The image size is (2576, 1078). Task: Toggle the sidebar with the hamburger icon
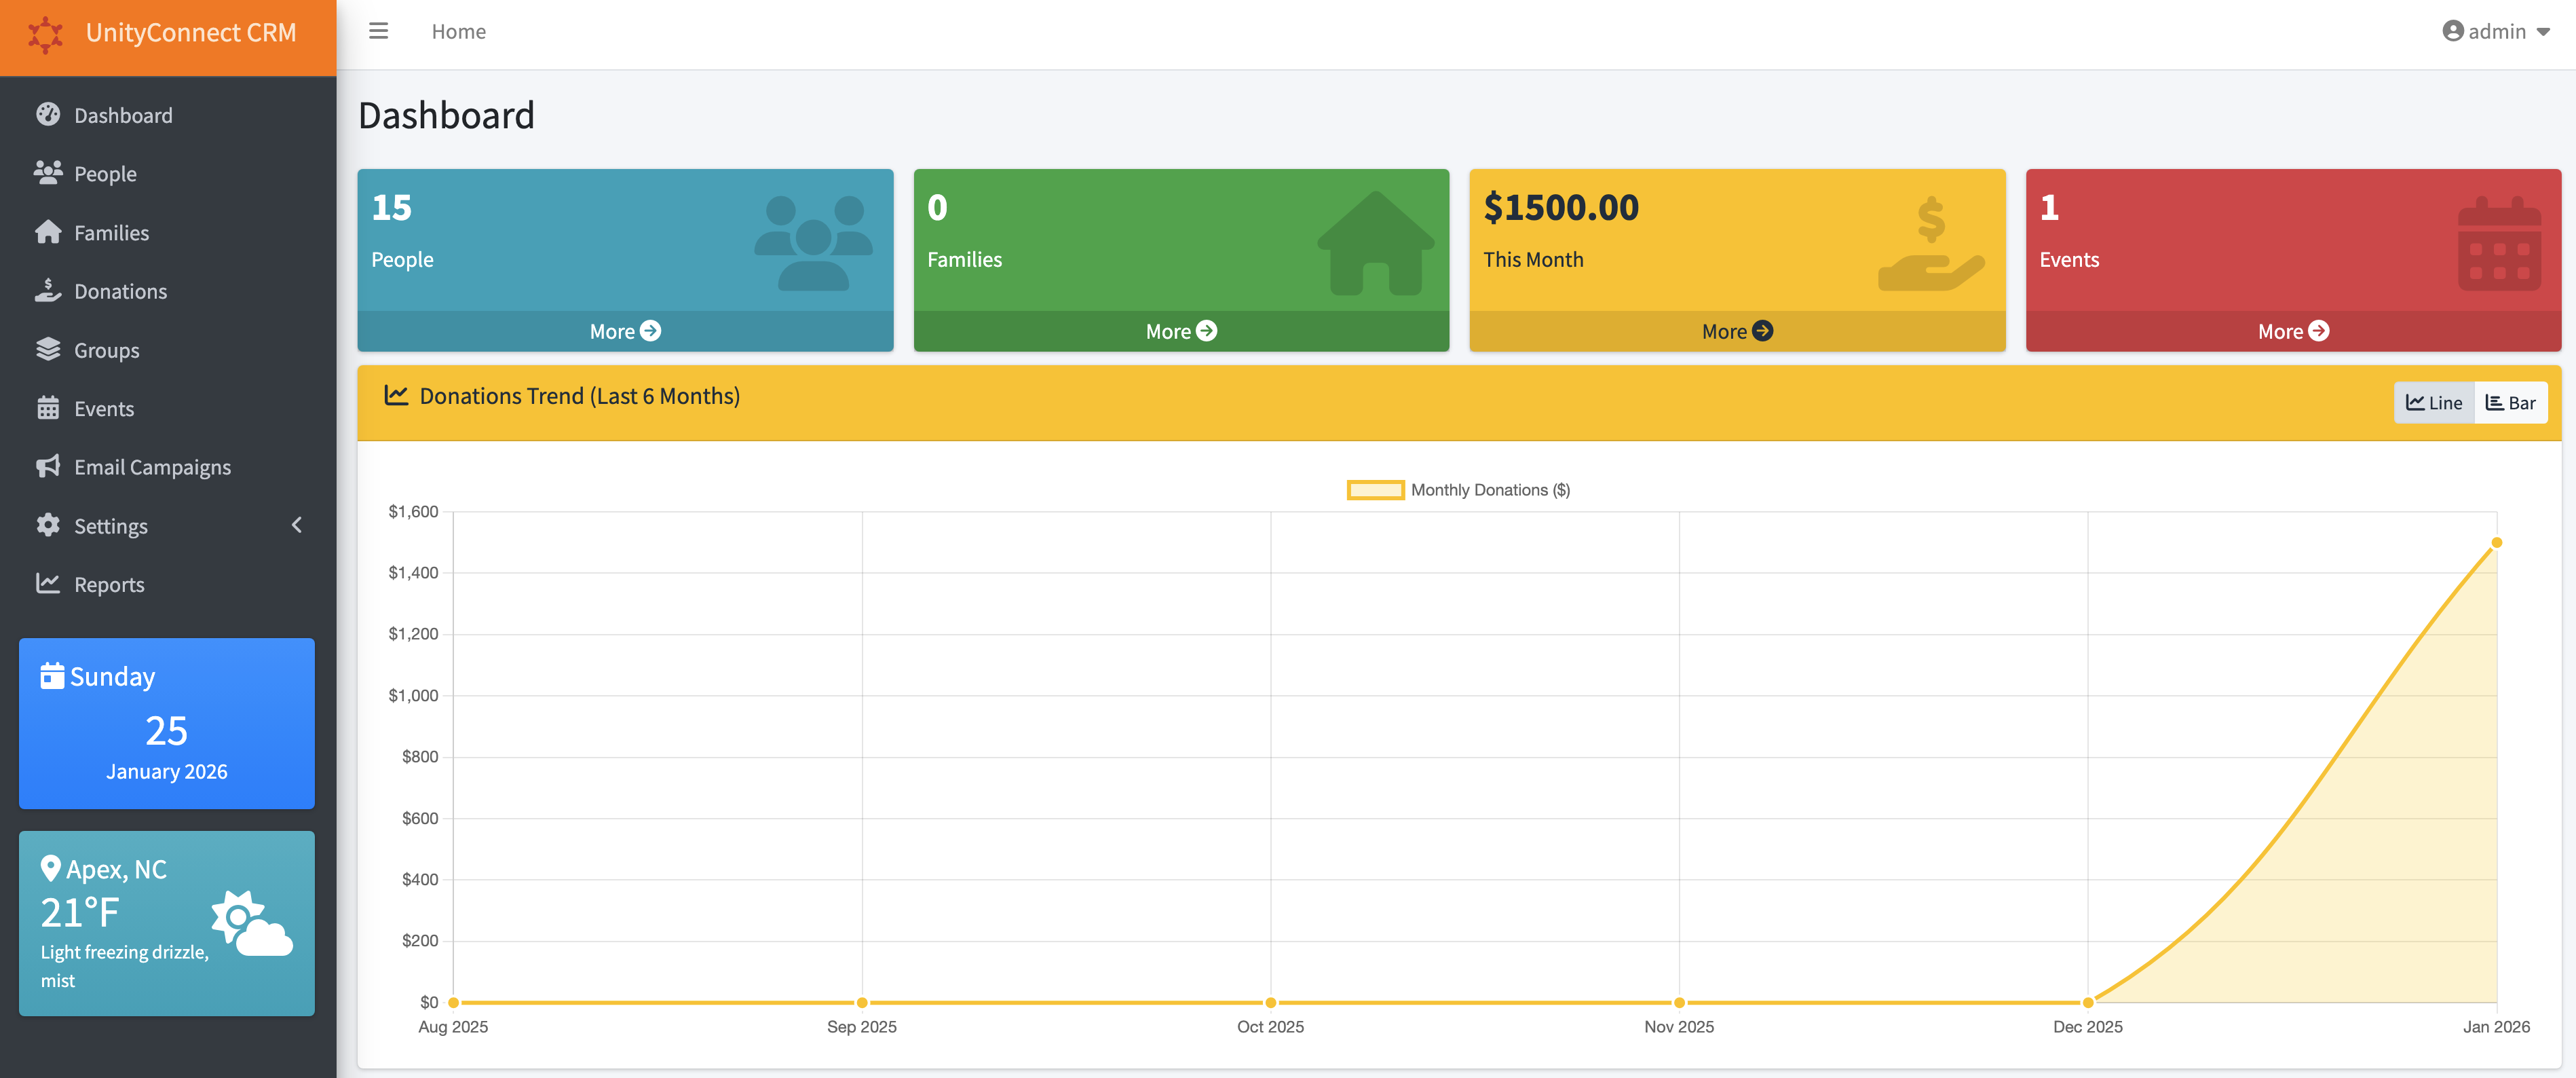tap(378, 31)
